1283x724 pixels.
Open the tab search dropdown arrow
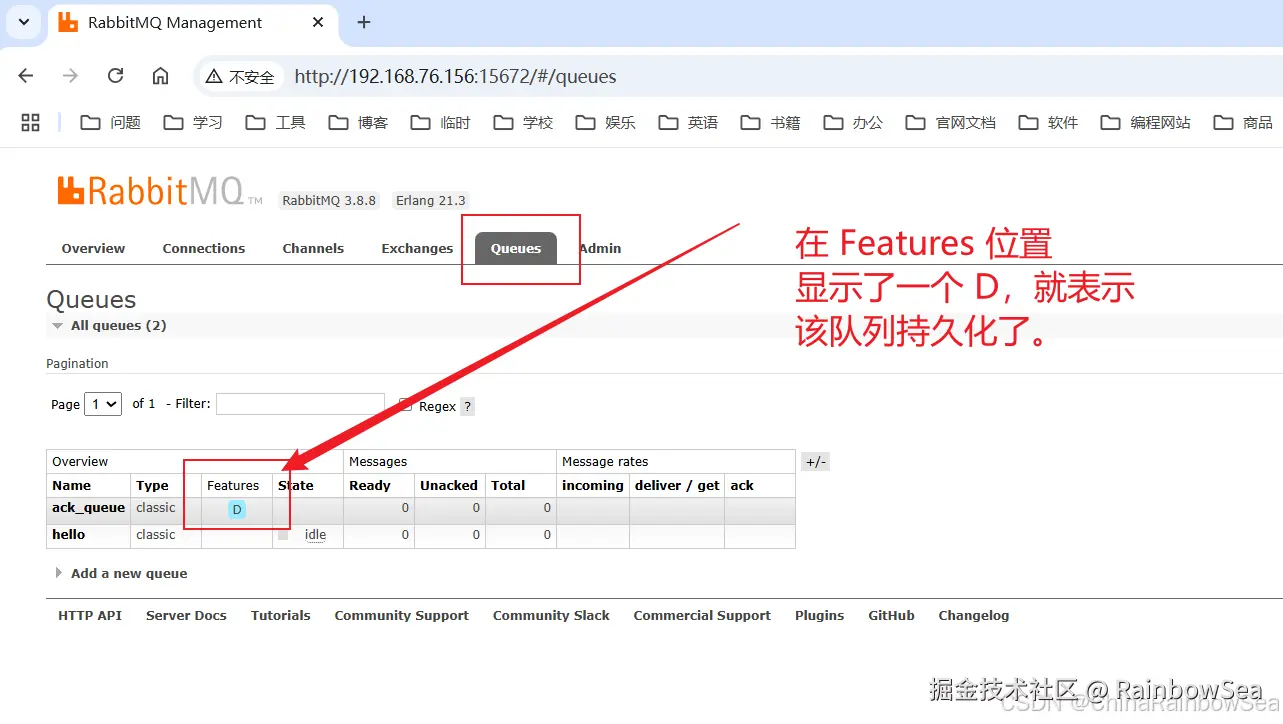pos(24,21)
